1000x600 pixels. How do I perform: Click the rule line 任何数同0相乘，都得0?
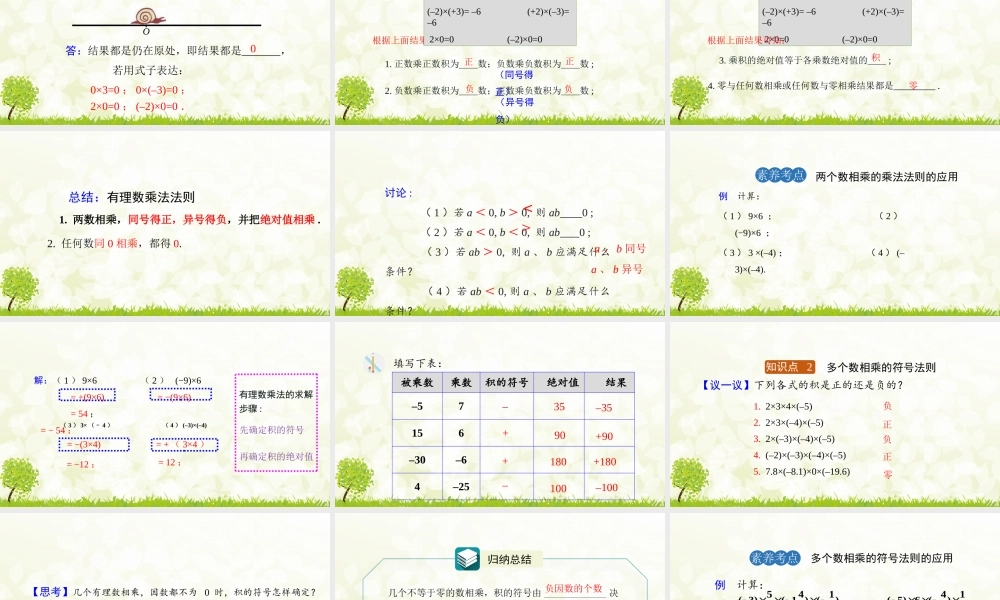tap(115, 244)
